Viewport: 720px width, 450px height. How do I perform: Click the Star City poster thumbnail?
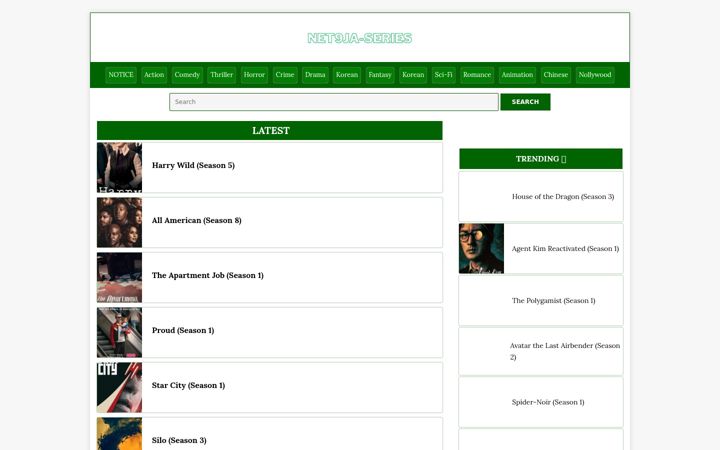[119, 388]
